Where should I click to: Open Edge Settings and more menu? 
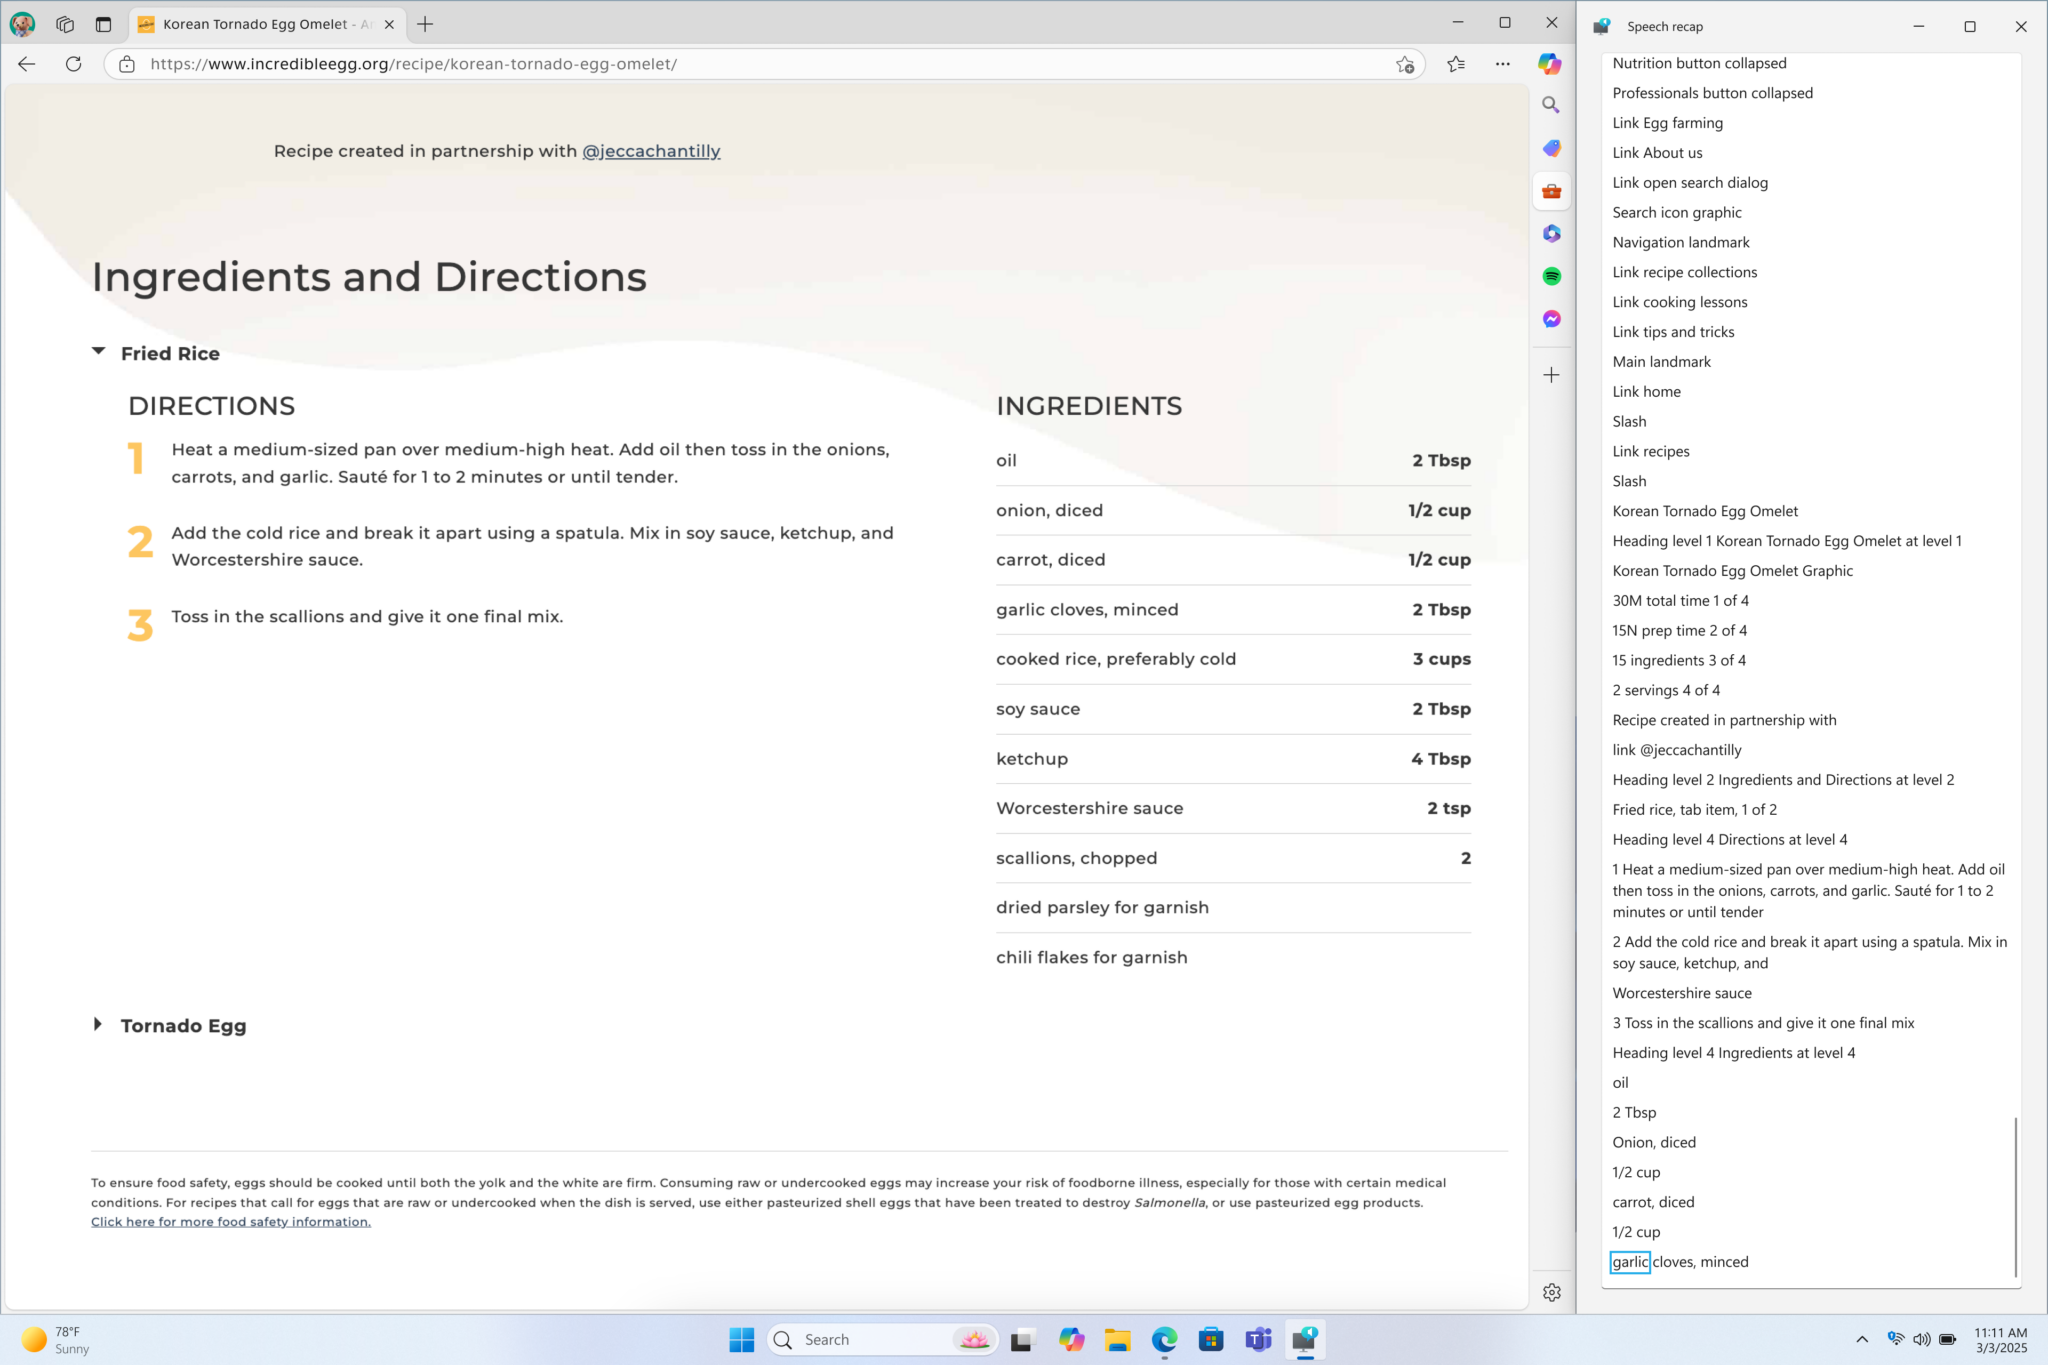click(x=1502, y=64)
